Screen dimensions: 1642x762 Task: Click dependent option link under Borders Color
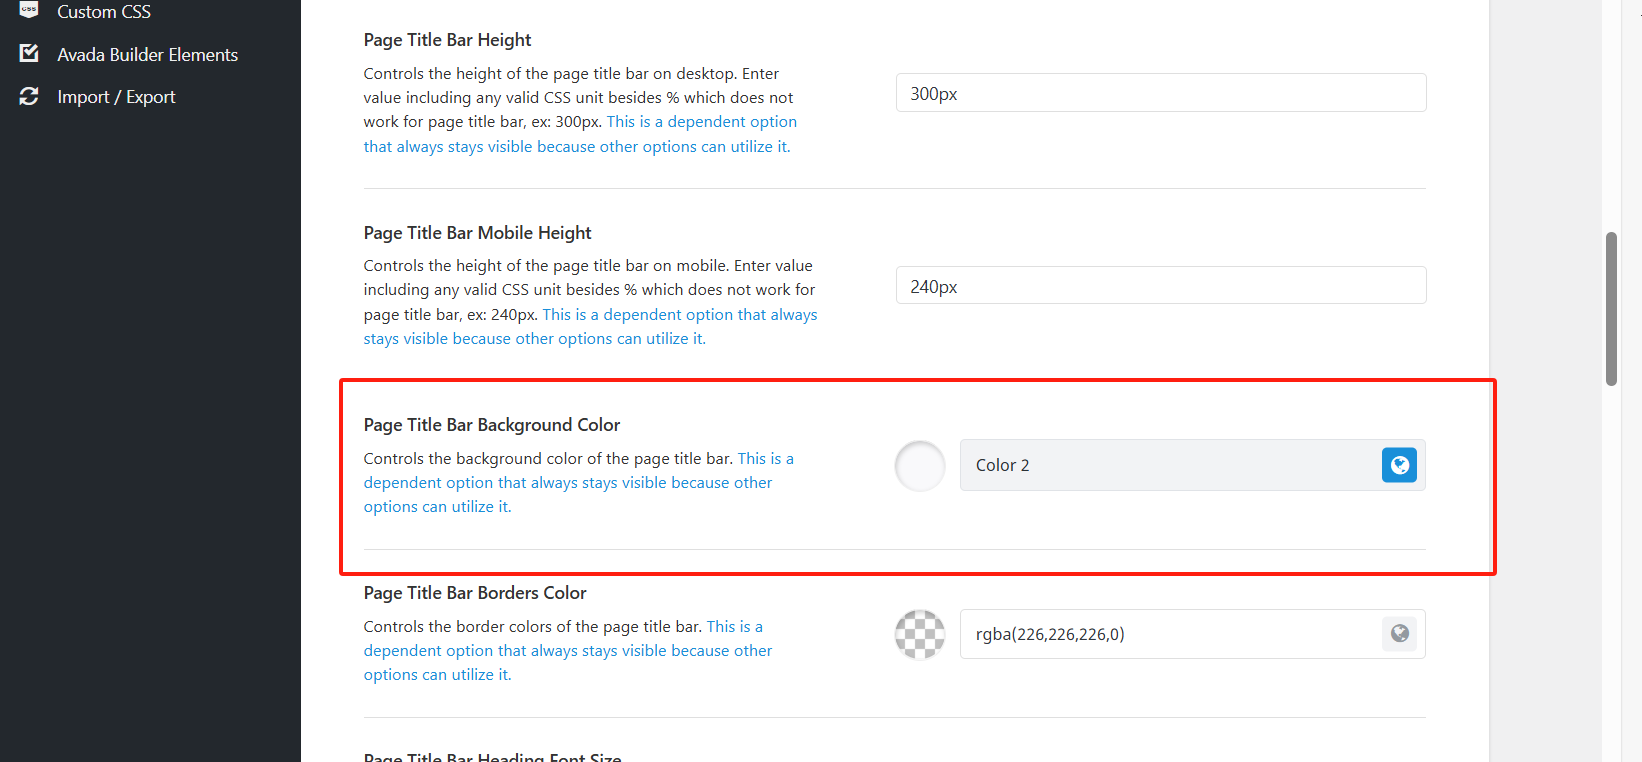[568, 651]
